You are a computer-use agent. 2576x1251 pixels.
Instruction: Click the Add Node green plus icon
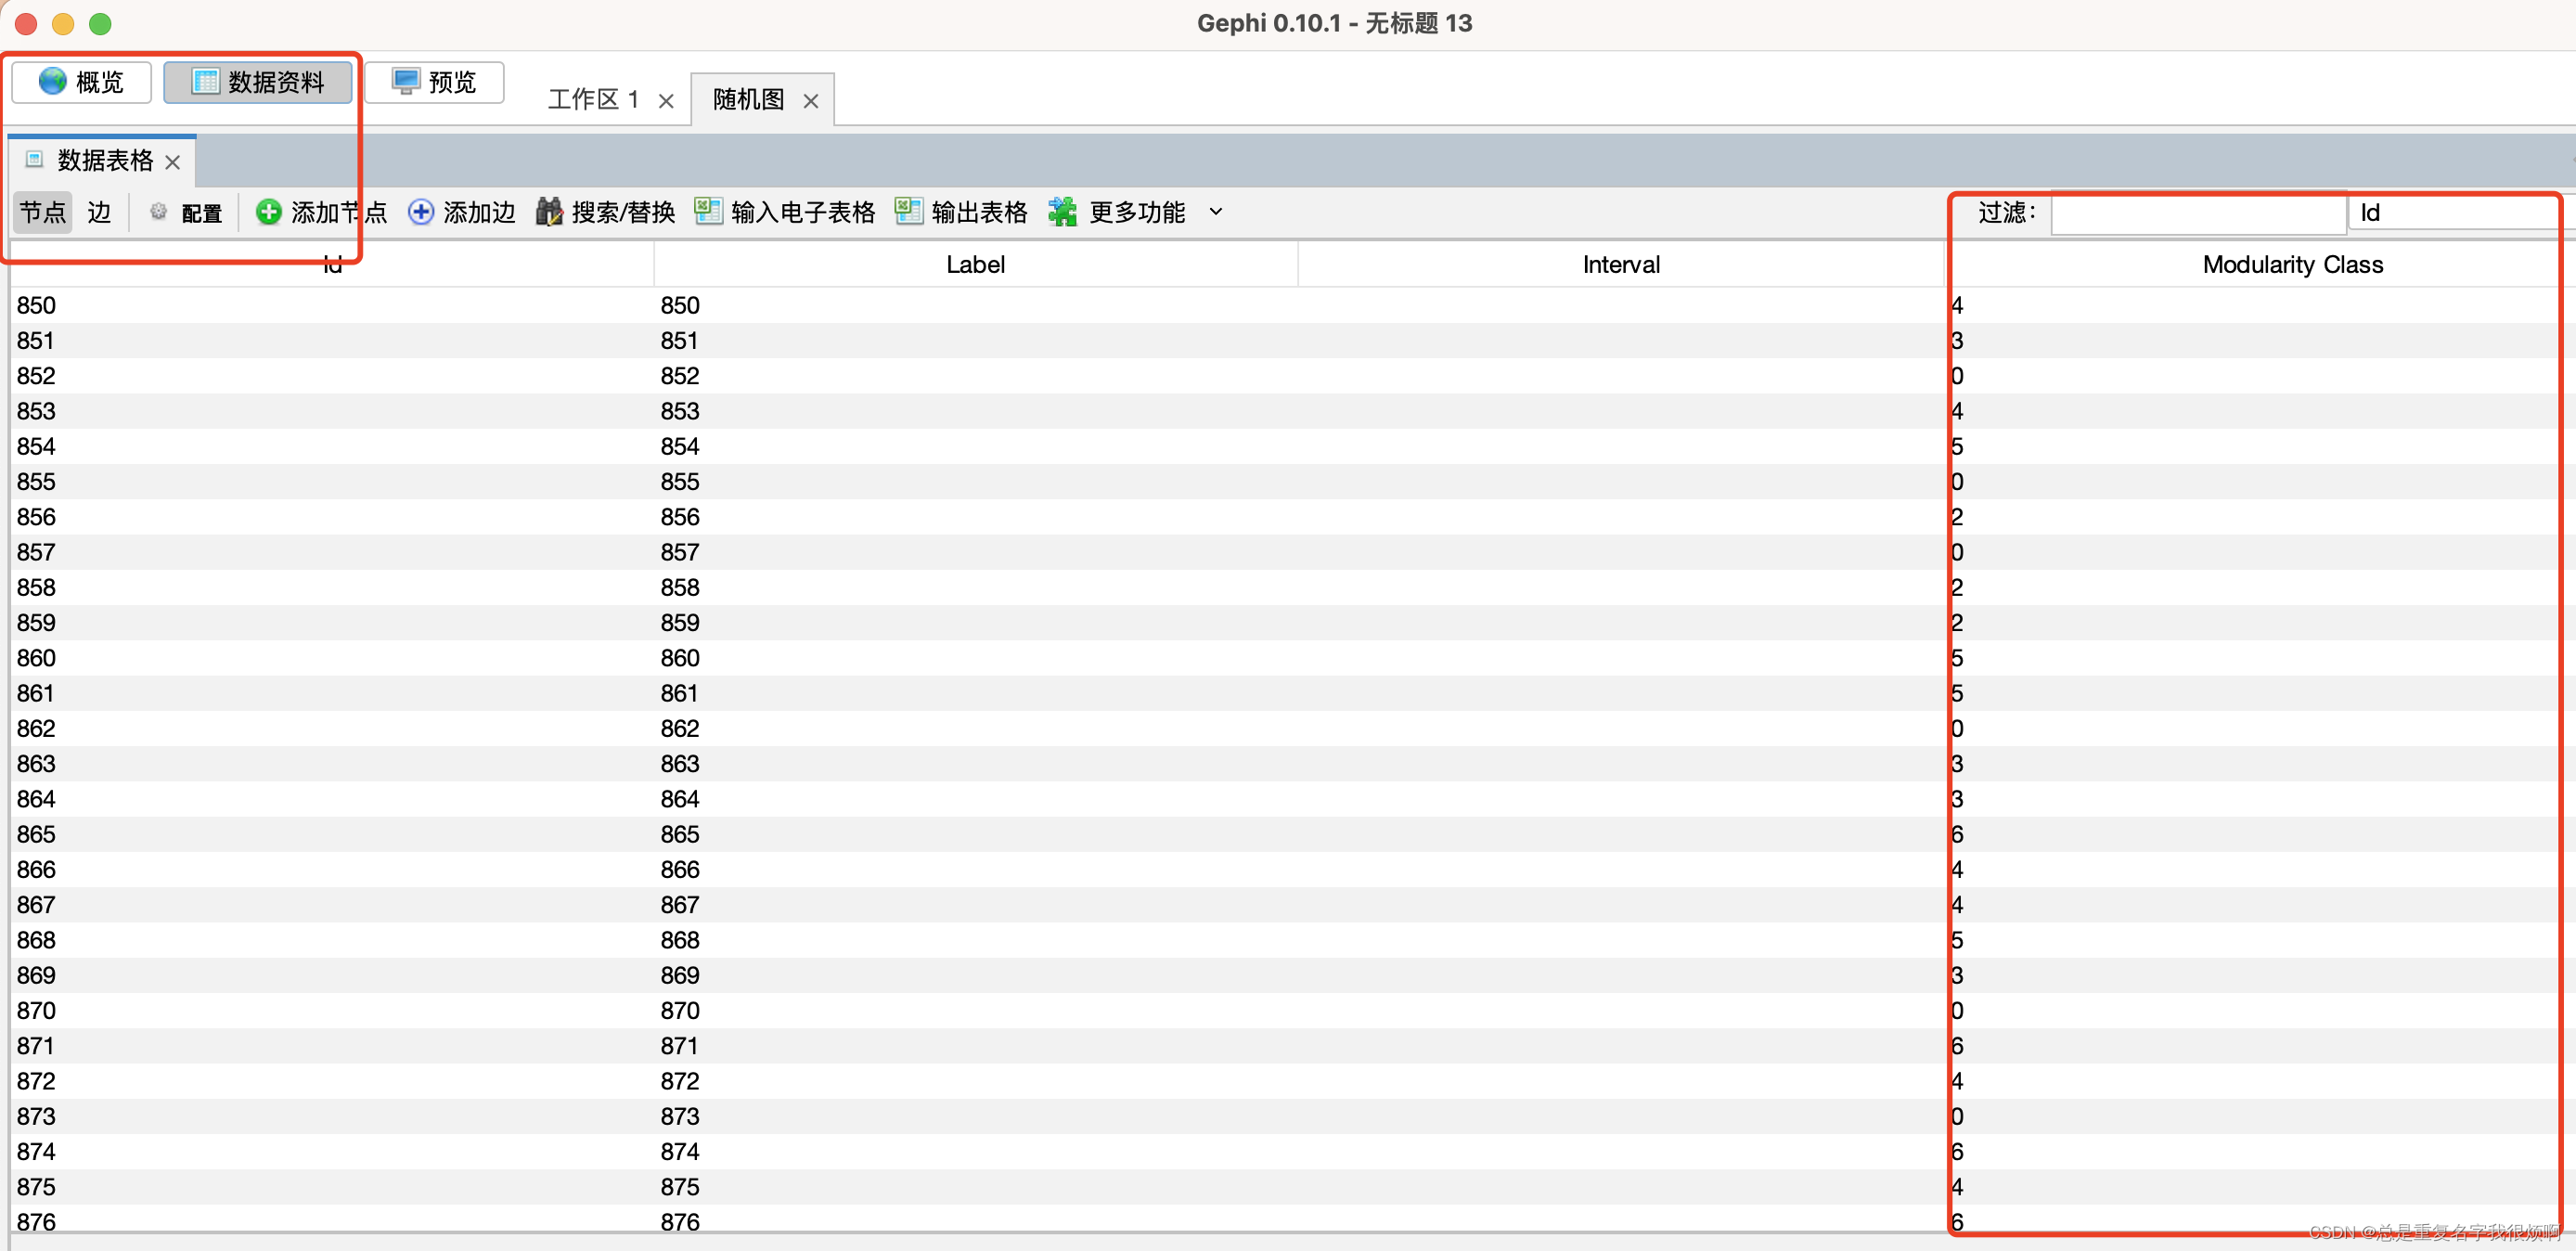tap(268, 212)
